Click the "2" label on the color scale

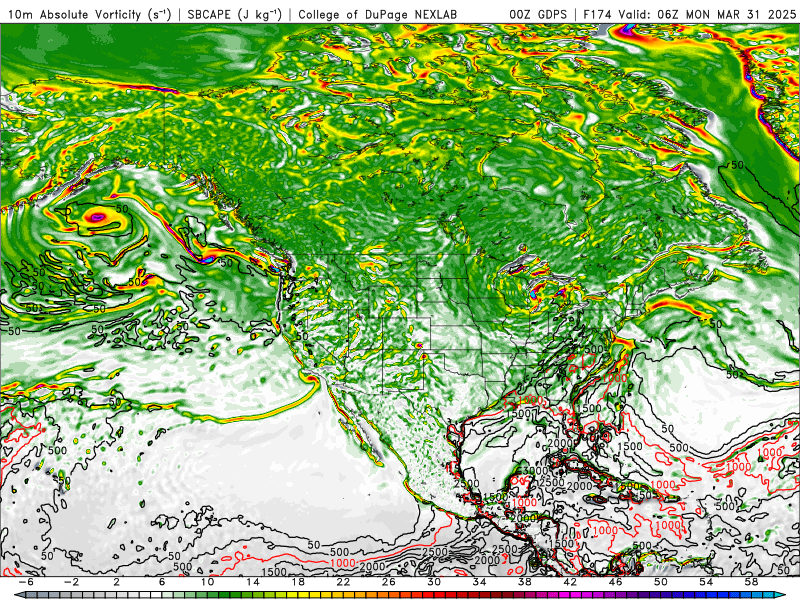117,582
